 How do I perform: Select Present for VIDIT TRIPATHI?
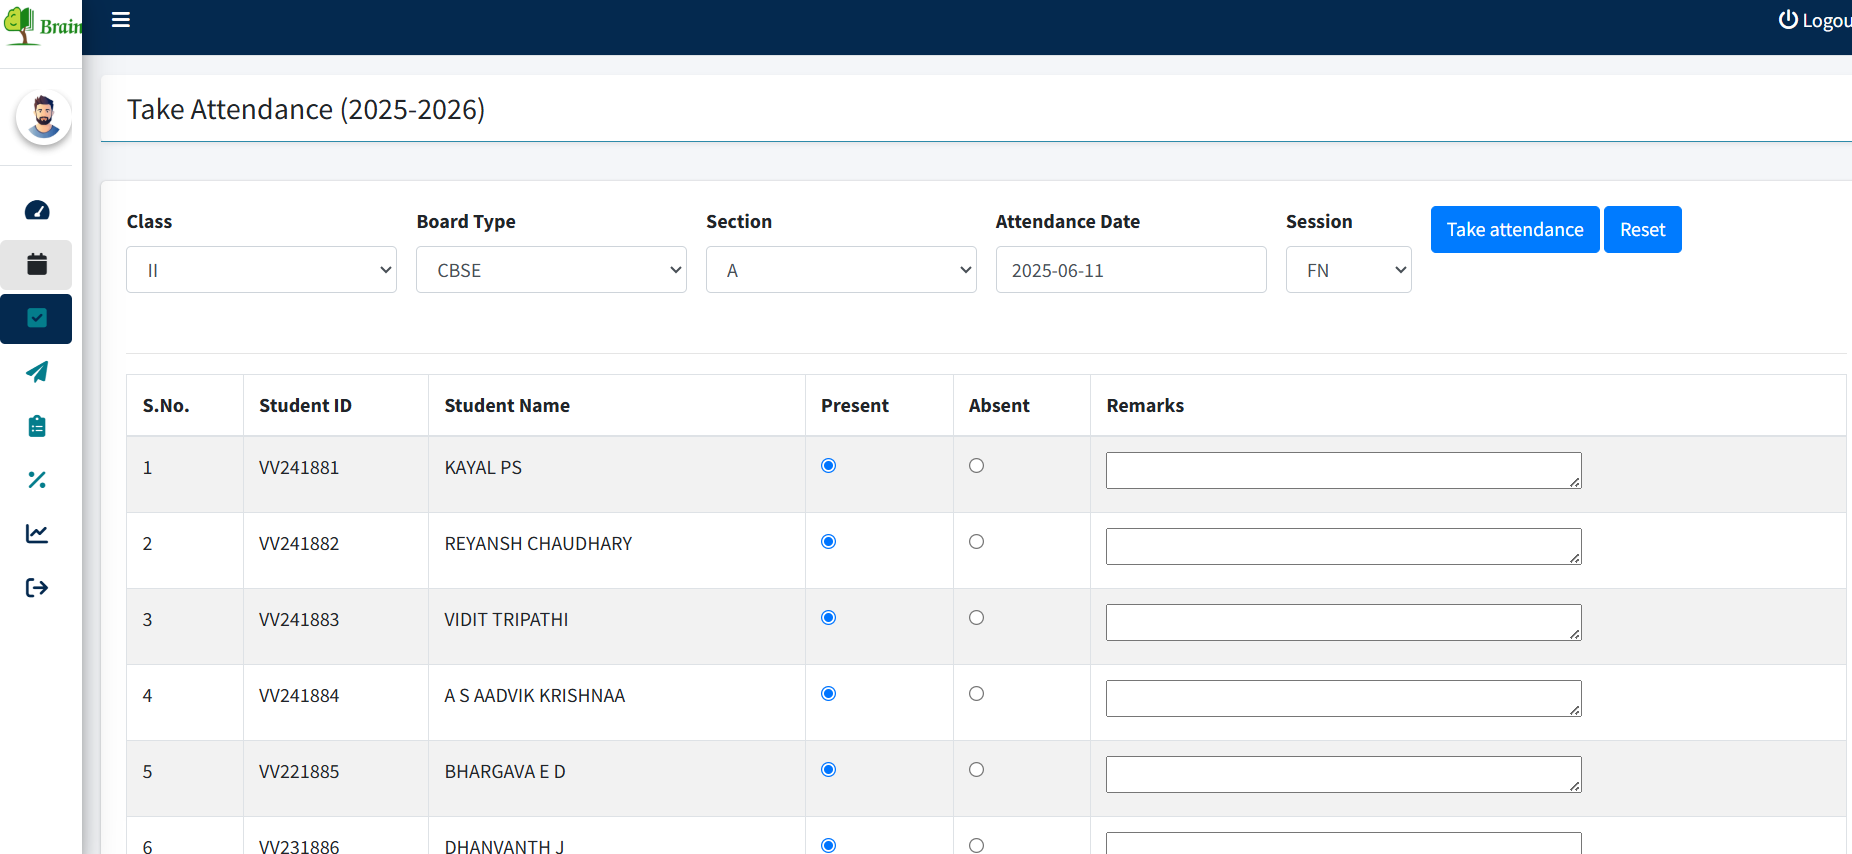click(829, 618)
